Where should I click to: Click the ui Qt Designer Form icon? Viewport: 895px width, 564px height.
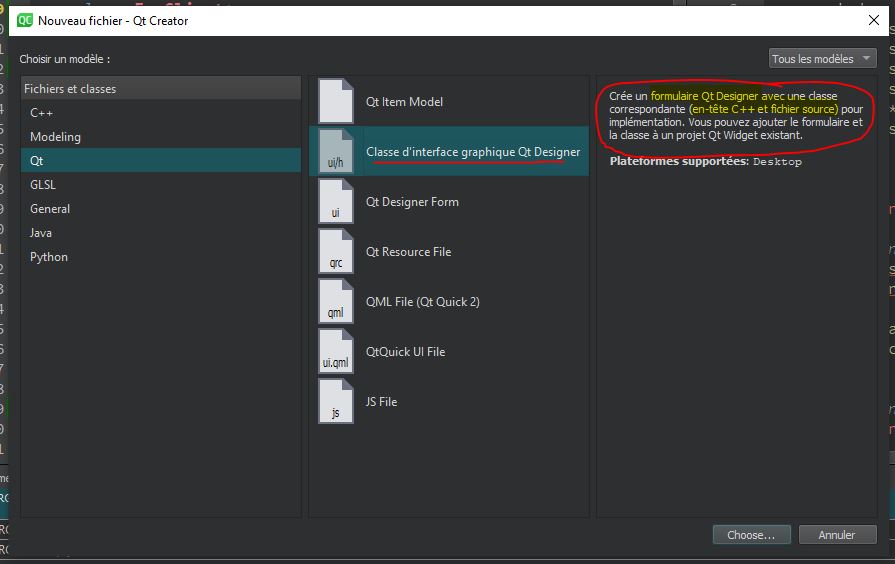point(336,201)
